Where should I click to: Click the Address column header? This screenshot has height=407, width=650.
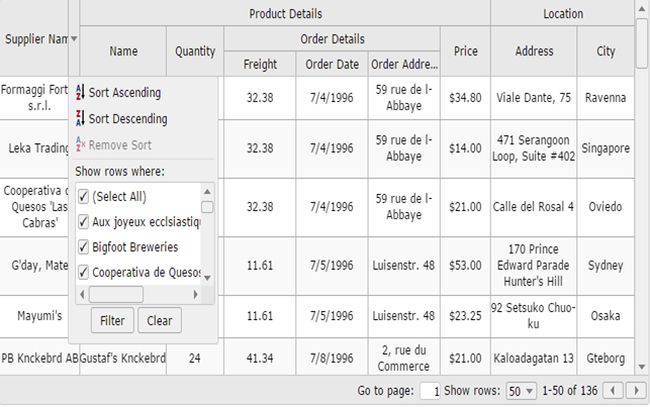(x=534, y=51)
